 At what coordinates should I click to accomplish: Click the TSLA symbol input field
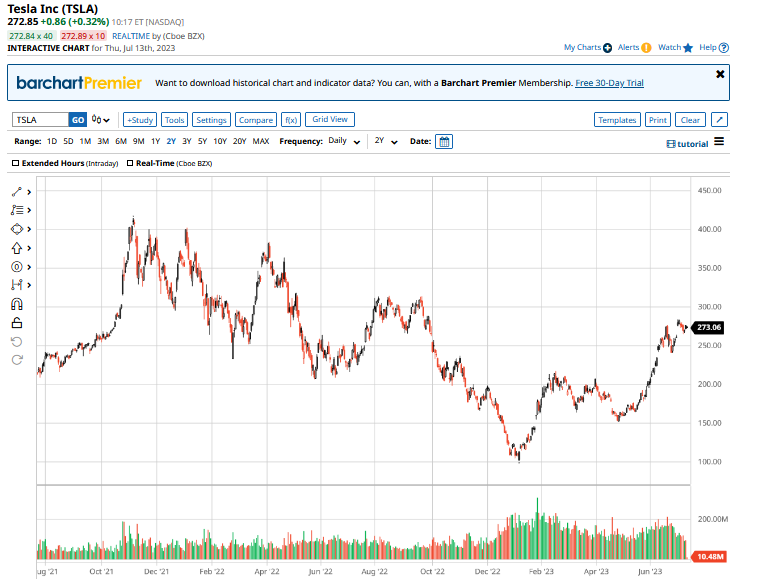[x=40, y=120]
